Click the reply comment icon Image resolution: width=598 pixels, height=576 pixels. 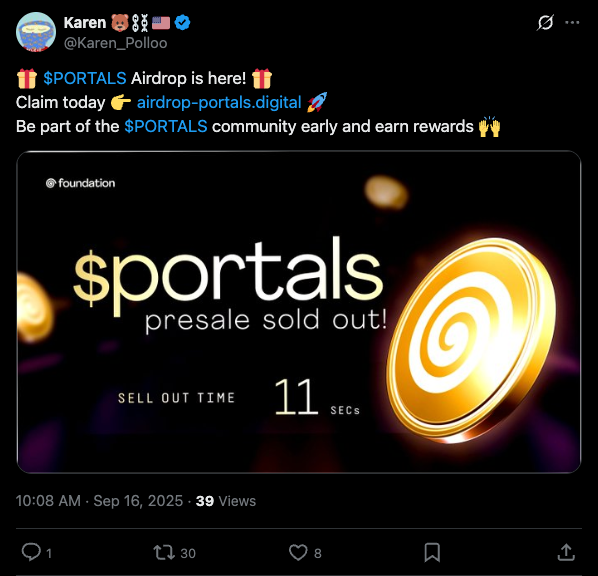click(31, 552)
